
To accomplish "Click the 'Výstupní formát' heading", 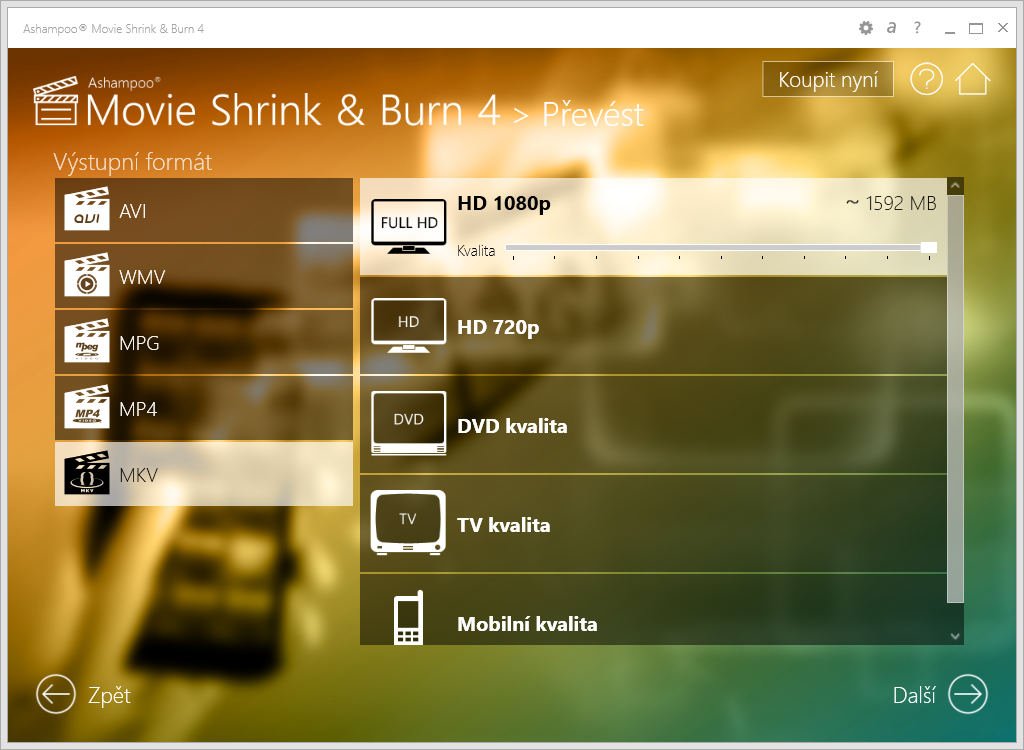I will point(133,162).
